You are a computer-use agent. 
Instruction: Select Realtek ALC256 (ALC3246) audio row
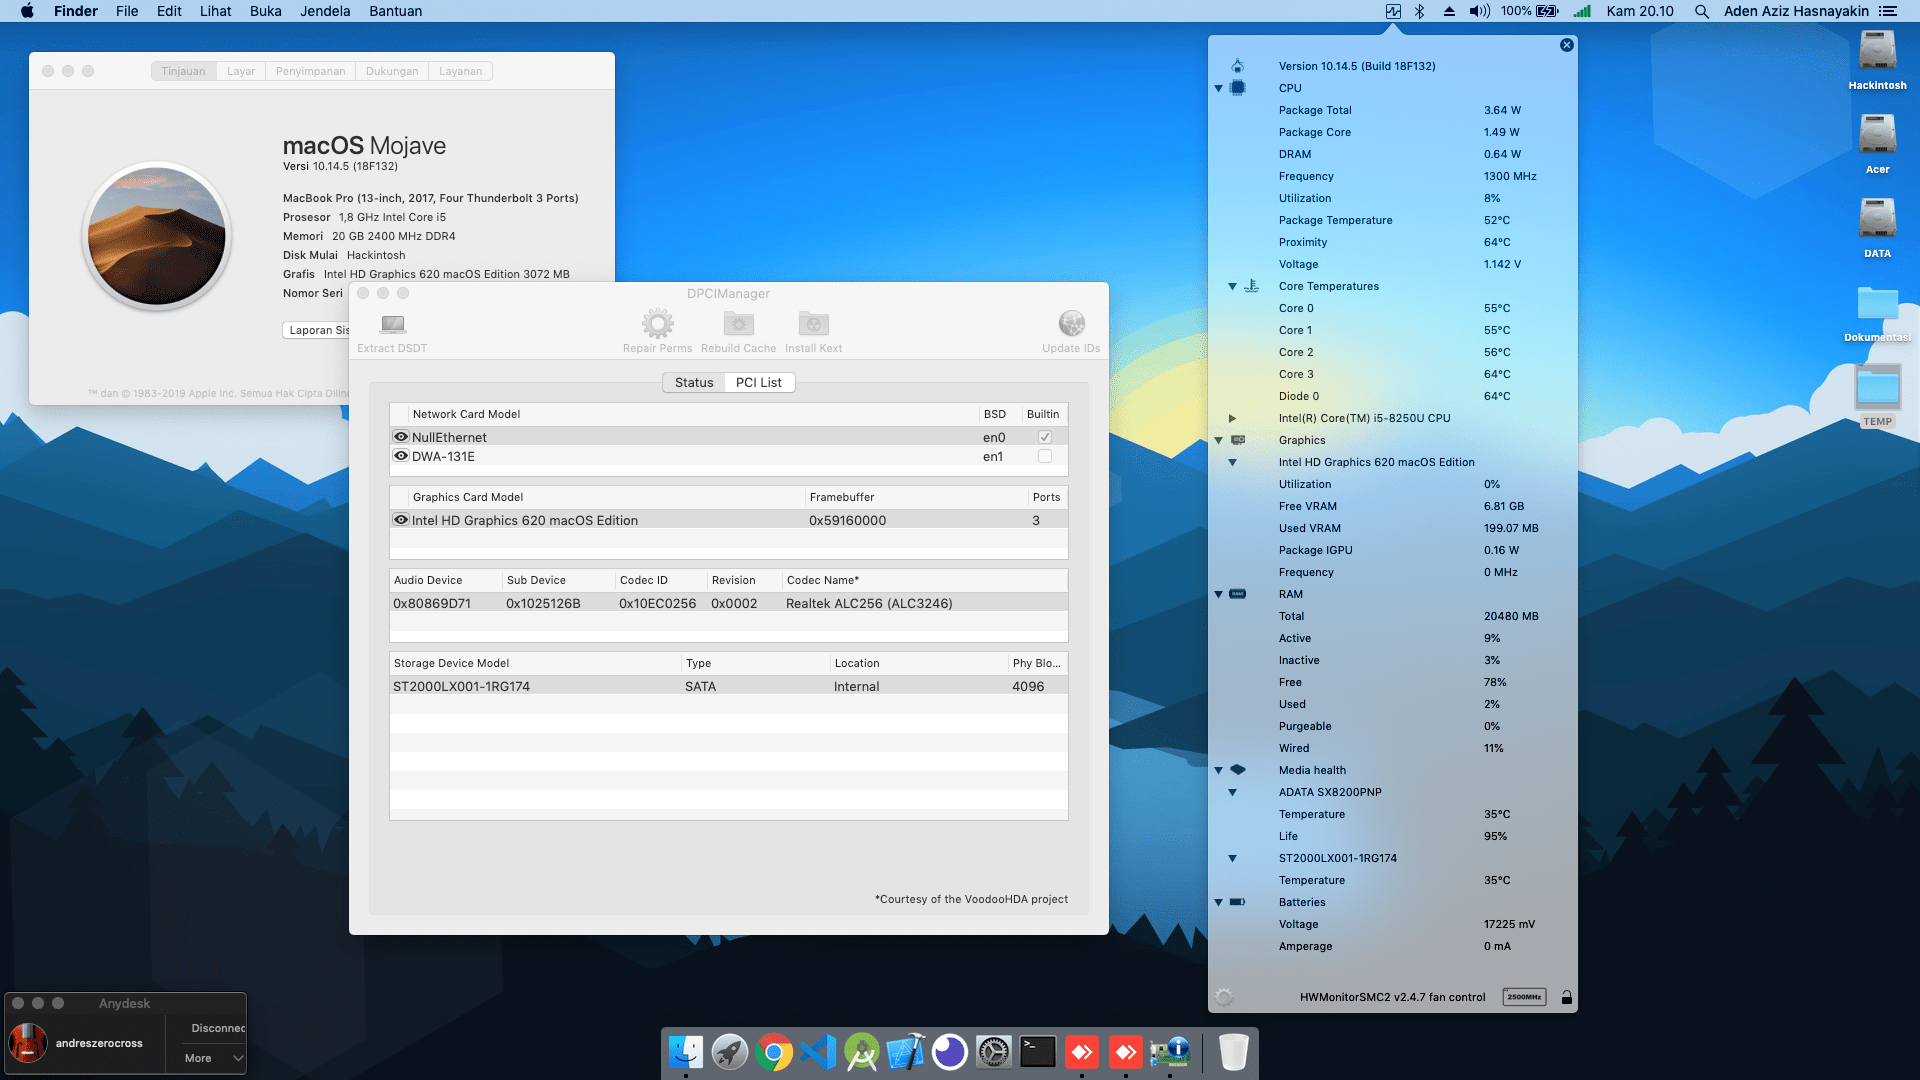(729, 603)
